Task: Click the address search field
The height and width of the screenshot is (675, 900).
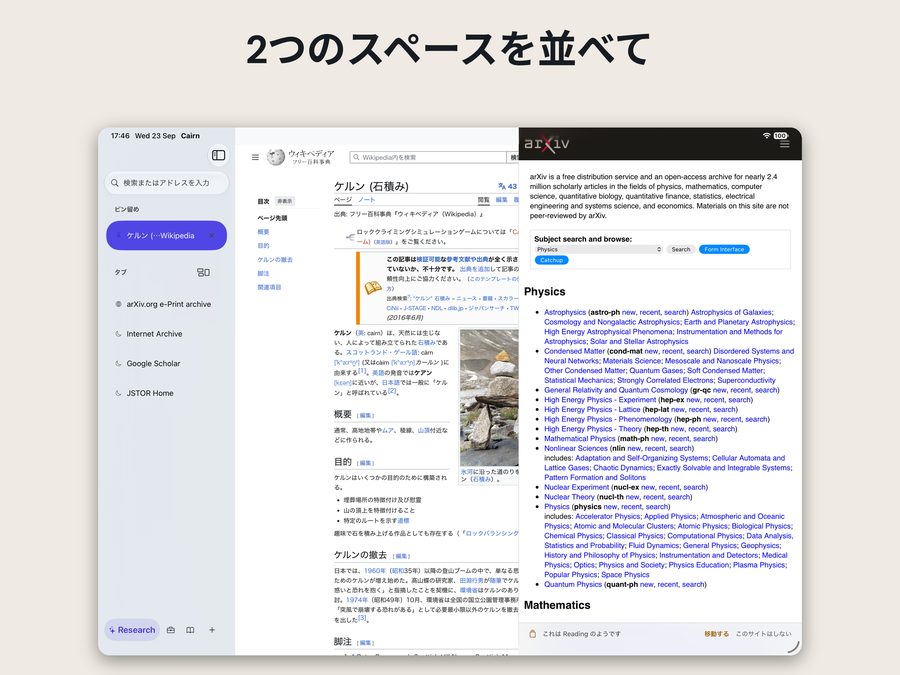Action: coord(166,183)
